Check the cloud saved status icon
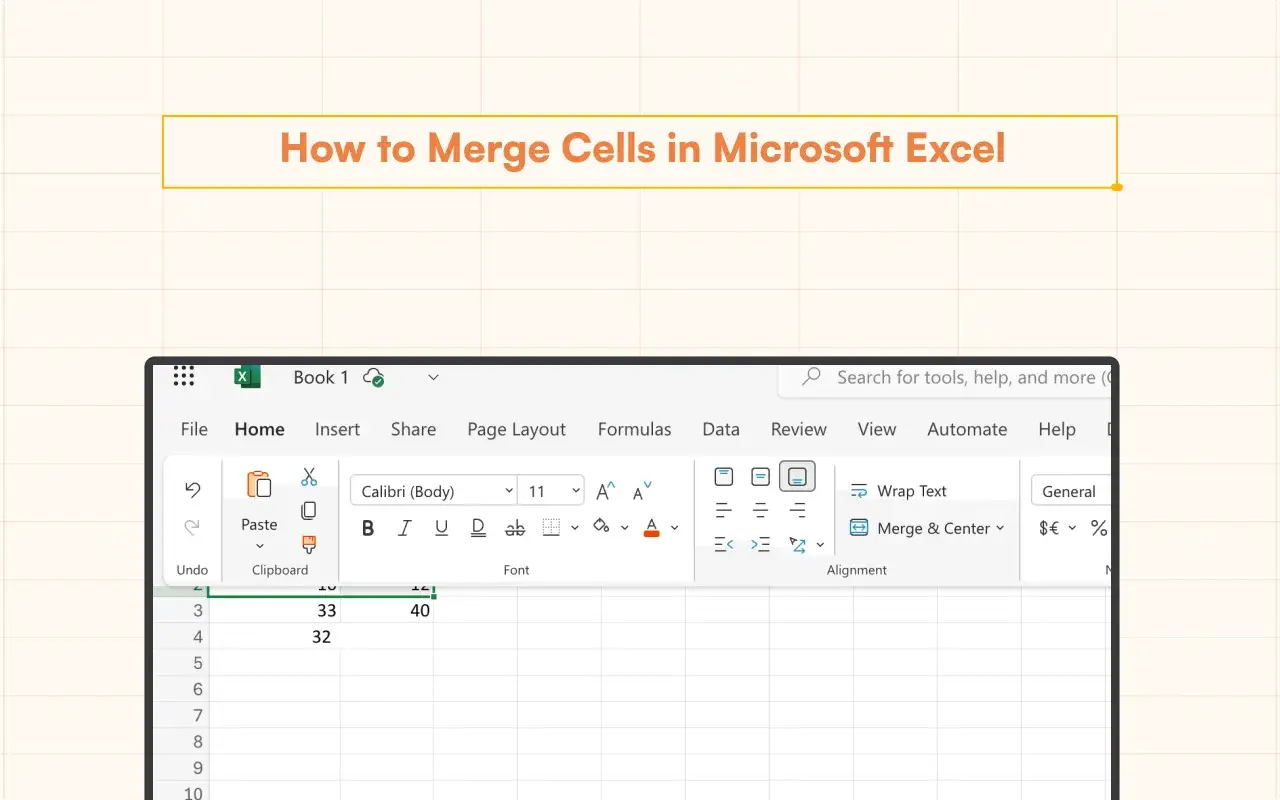 pyautogui.click(x=374, y=377)
